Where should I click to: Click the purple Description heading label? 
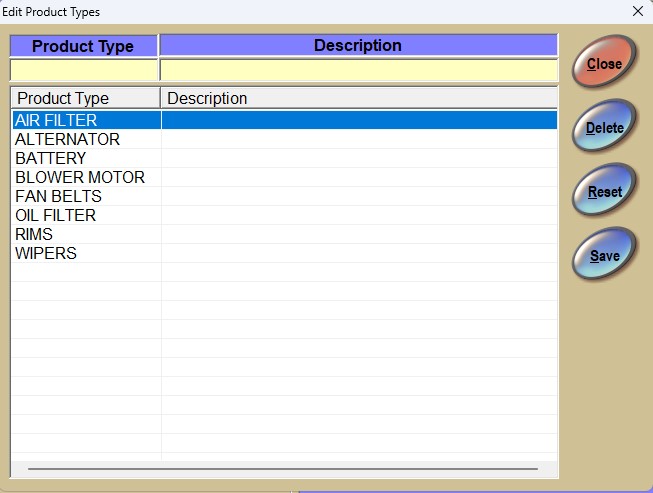click(358, 45)
